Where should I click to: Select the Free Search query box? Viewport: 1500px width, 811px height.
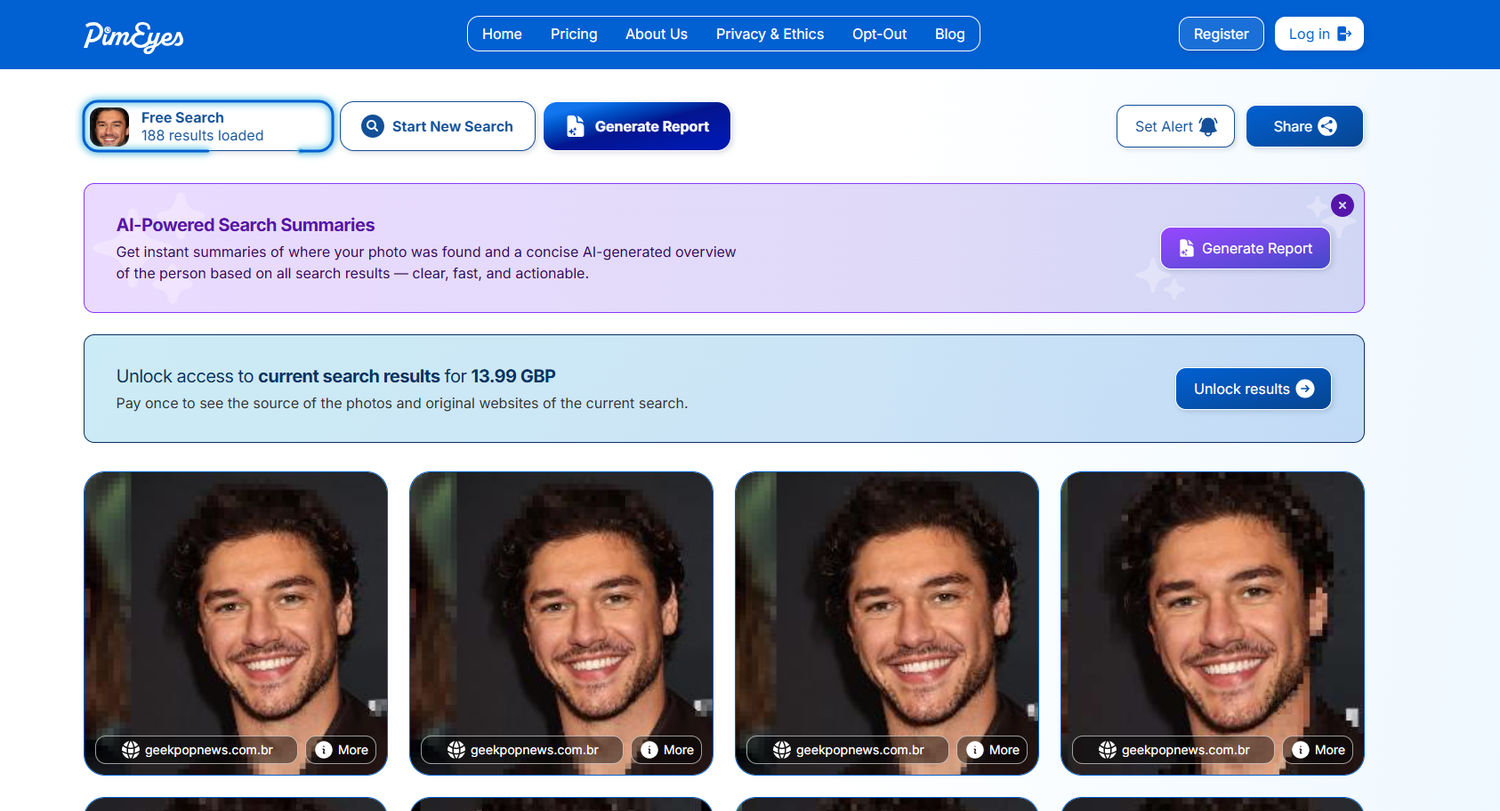pos(208,127)
